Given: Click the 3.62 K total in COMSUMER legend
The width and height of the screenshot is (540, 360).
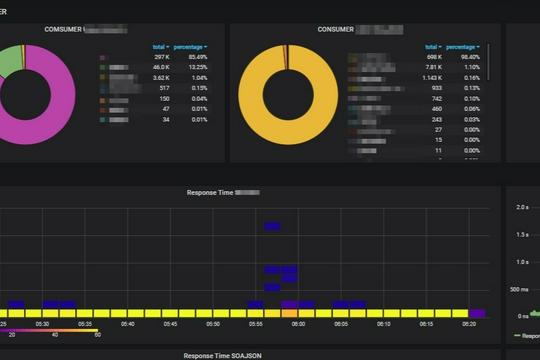Looking at the screenshot, I should (x=161, y=78).
